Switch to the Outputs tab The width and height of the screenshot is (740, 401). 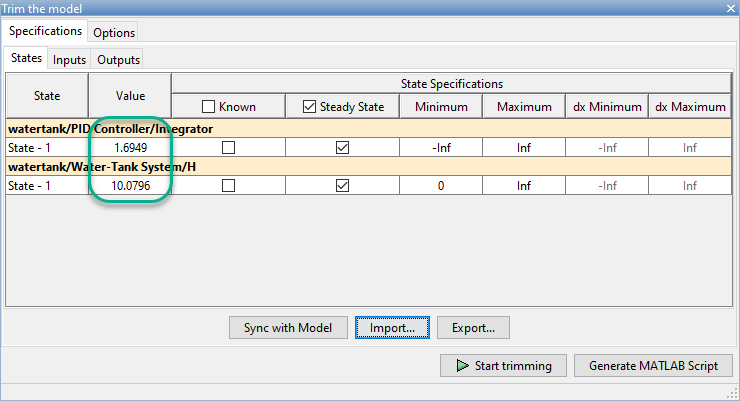coord(118,60)
